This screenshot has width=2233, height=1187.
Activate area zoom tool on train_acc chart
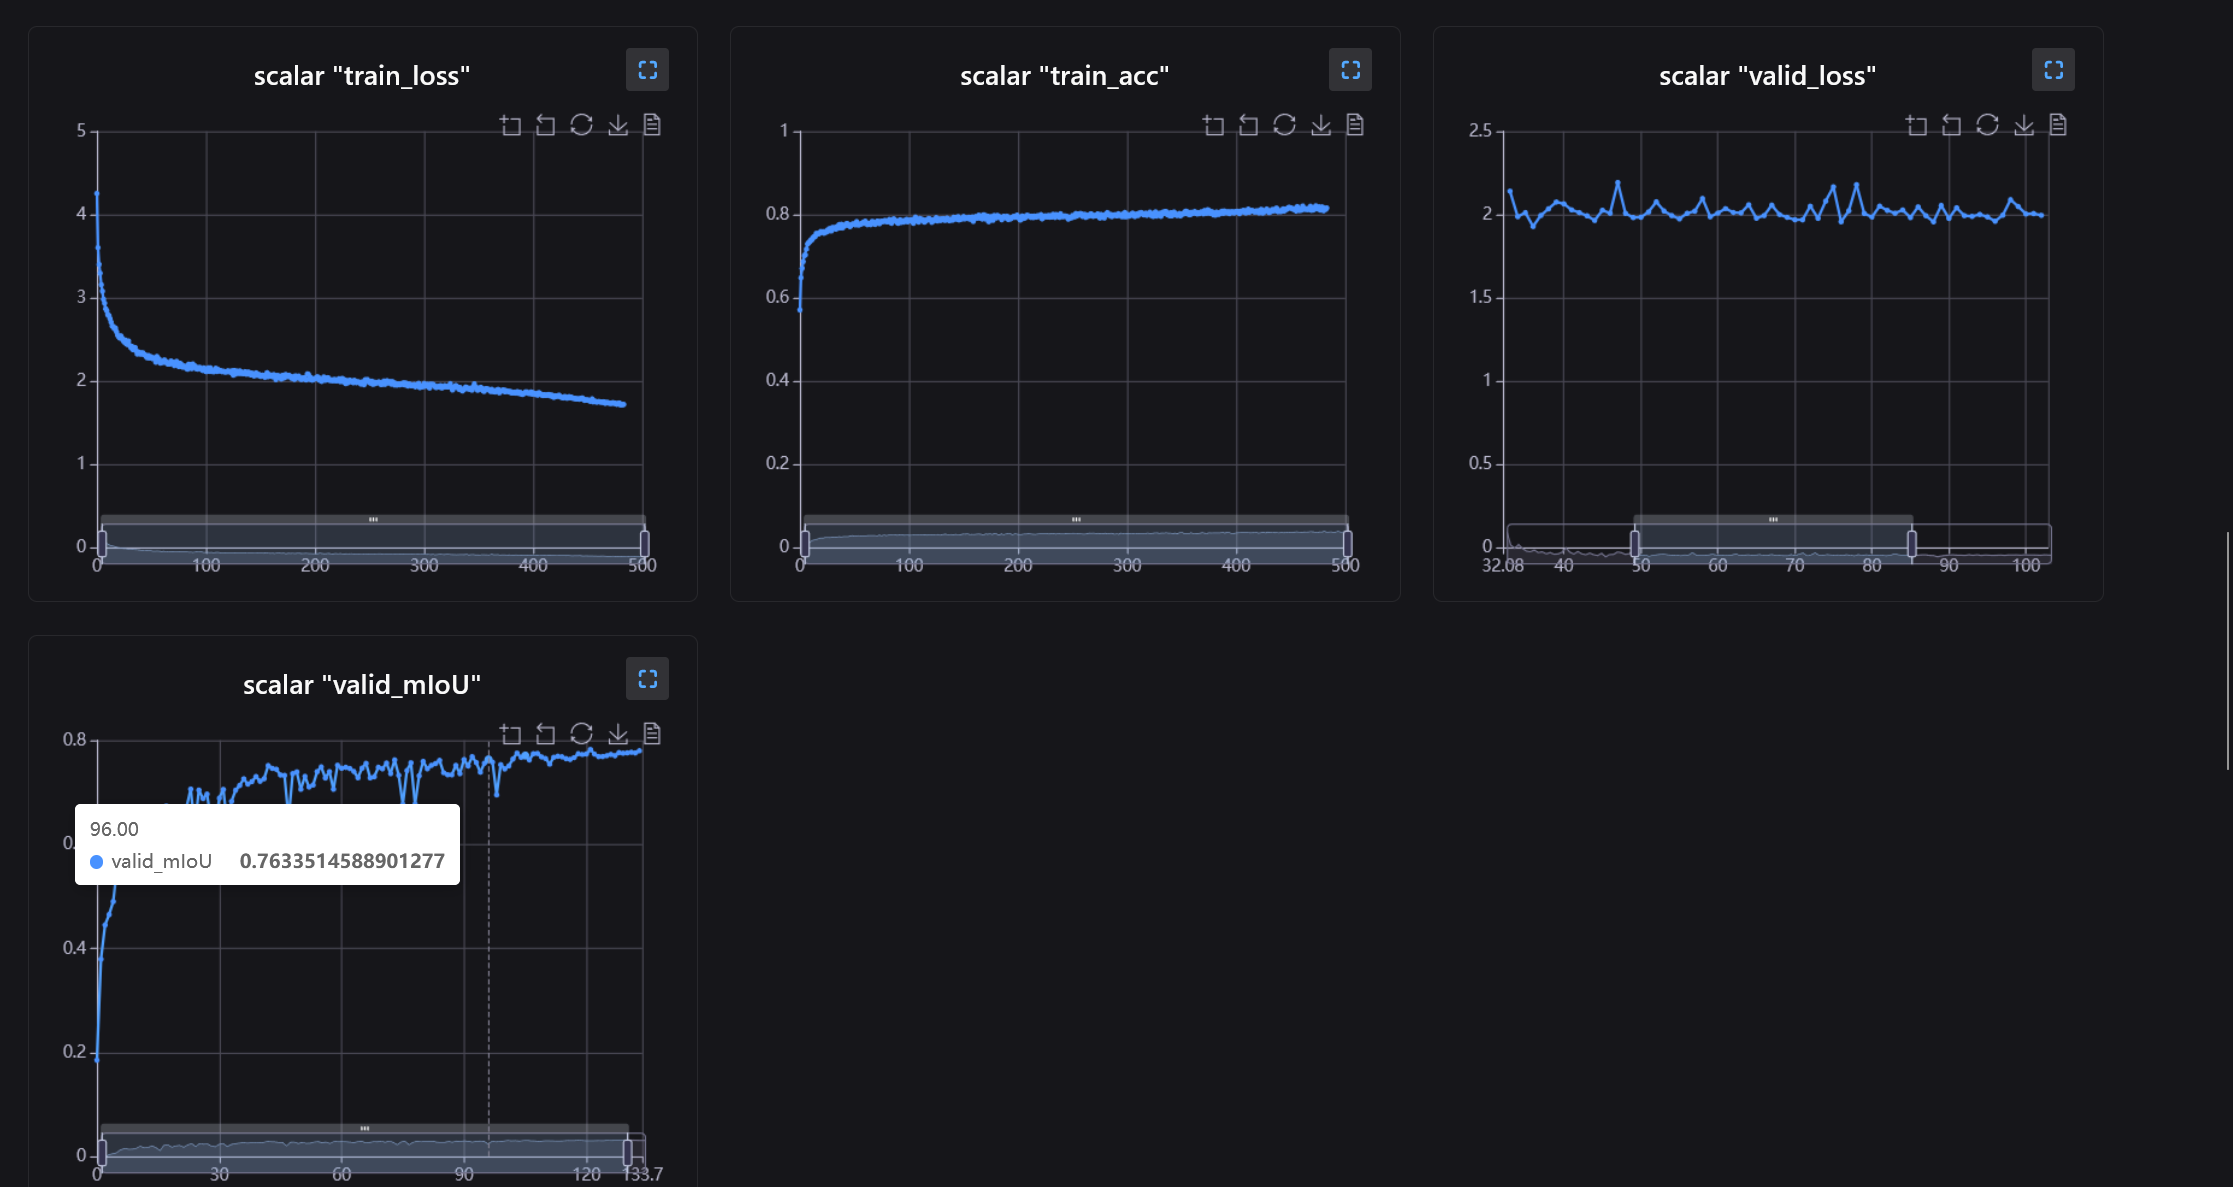click(x=1214, y=125)
